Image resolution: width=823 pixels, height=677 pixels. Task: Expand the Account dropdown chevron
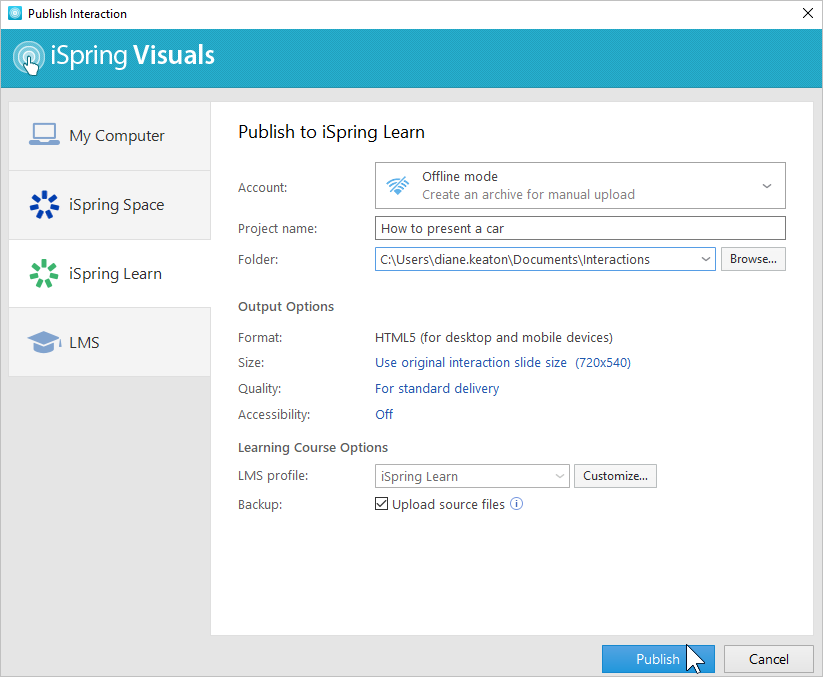(x=767, y=186)
